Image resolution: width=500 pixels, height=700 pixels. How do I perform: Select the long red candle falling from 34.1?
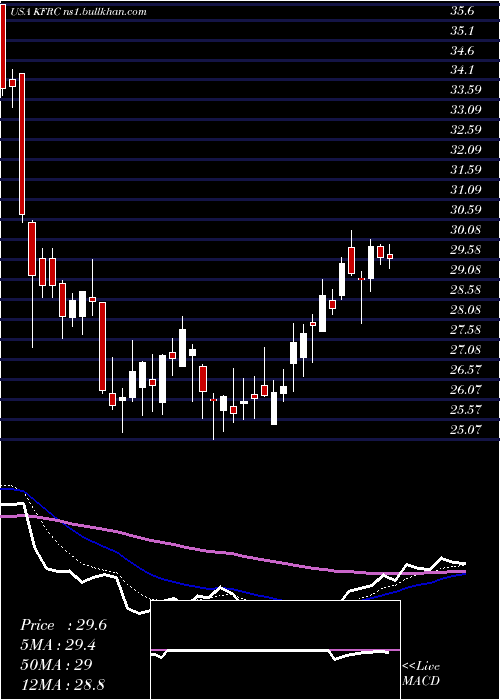pos(21,144)
